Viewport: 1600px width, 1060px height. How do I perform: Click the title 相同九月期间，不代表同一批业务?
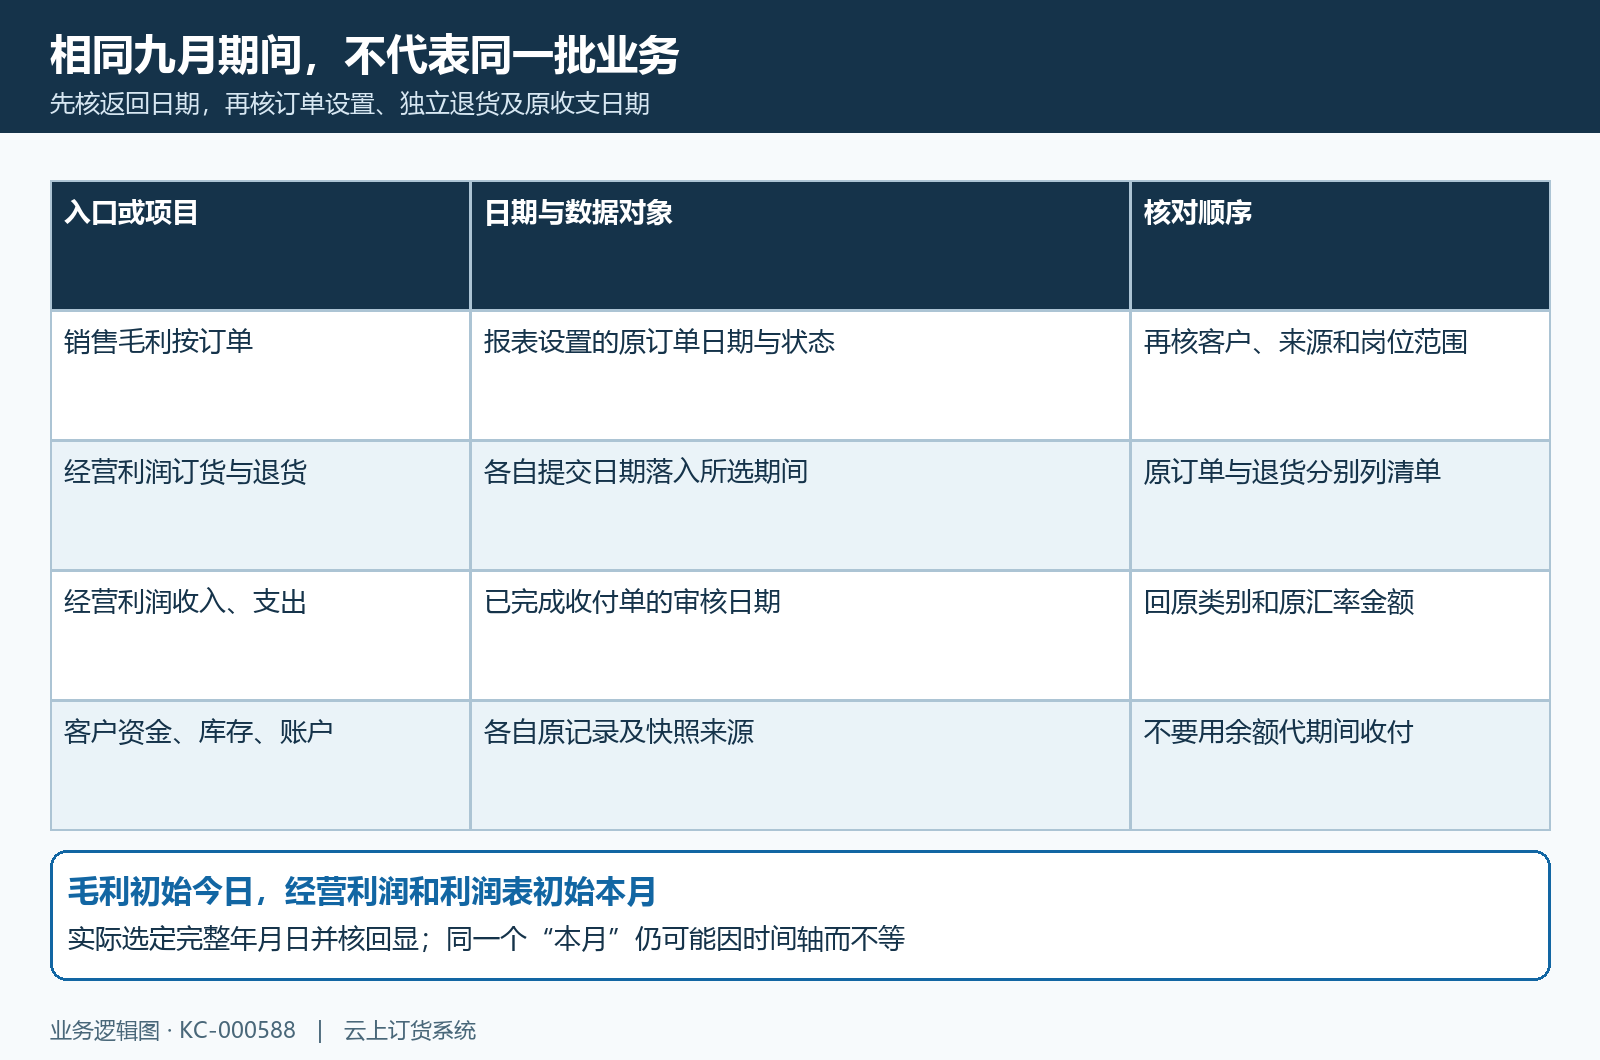coord(364,55)
